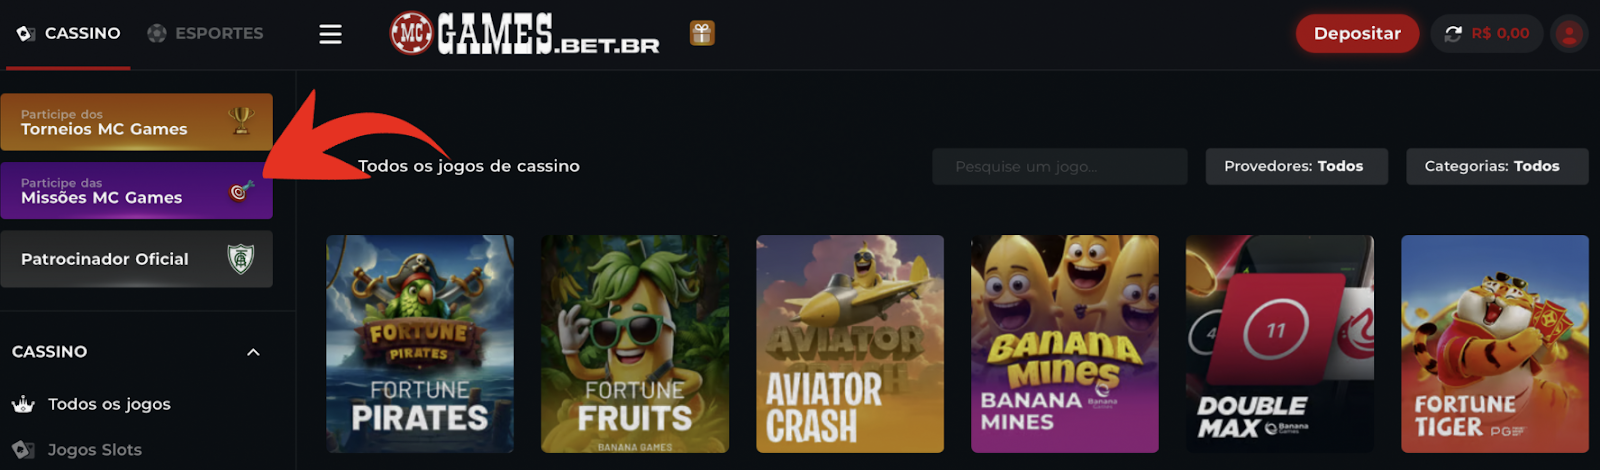
Task: Collapse the CASSINO sidebar section chevron
Action: pos(253,352)
